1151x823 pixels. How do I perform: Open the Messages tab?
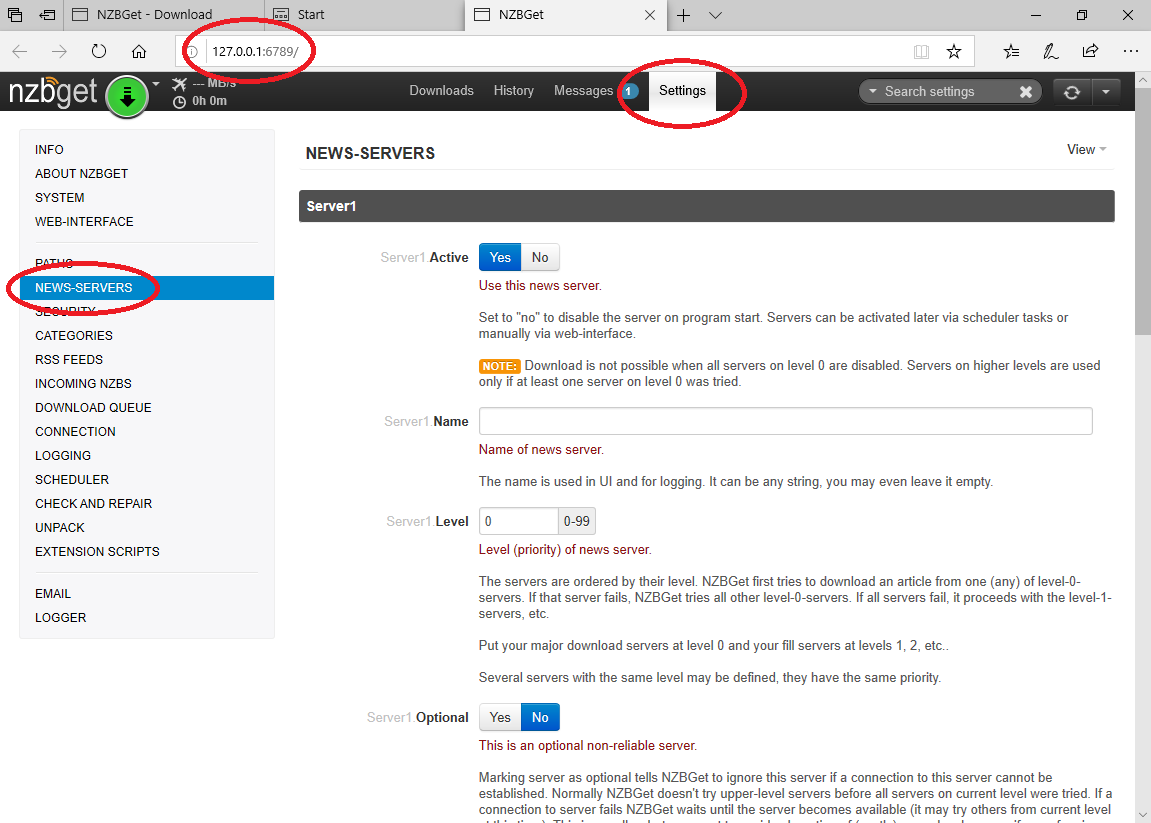coord(583,90)
